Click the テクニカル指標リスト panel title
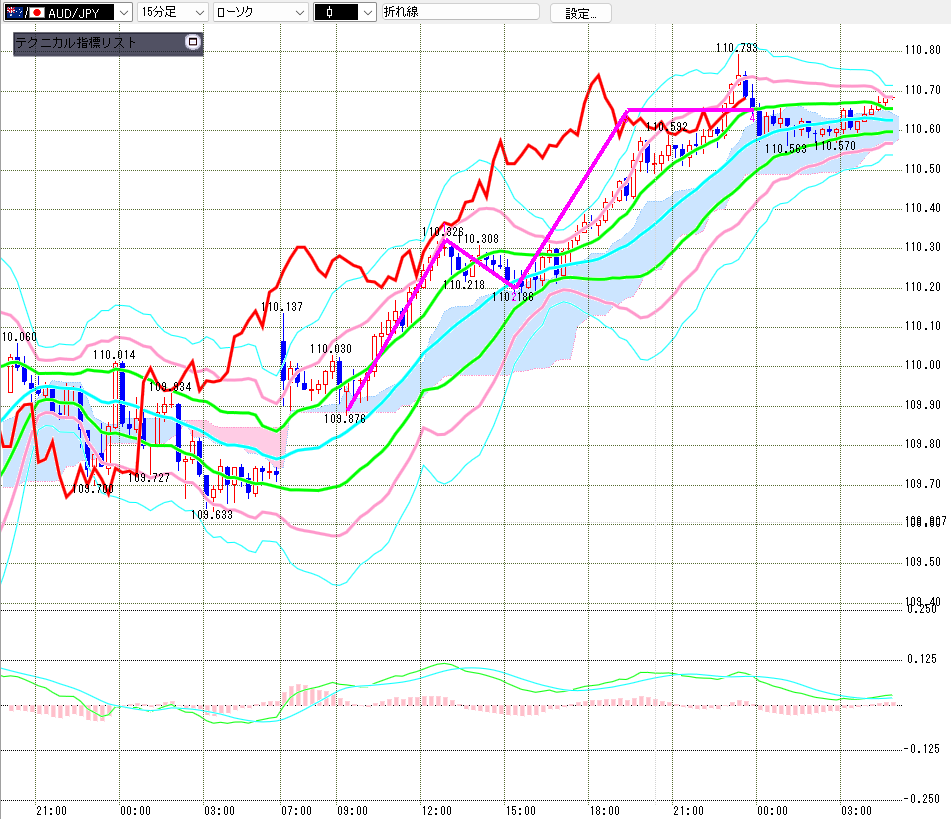 pos(76,42)
